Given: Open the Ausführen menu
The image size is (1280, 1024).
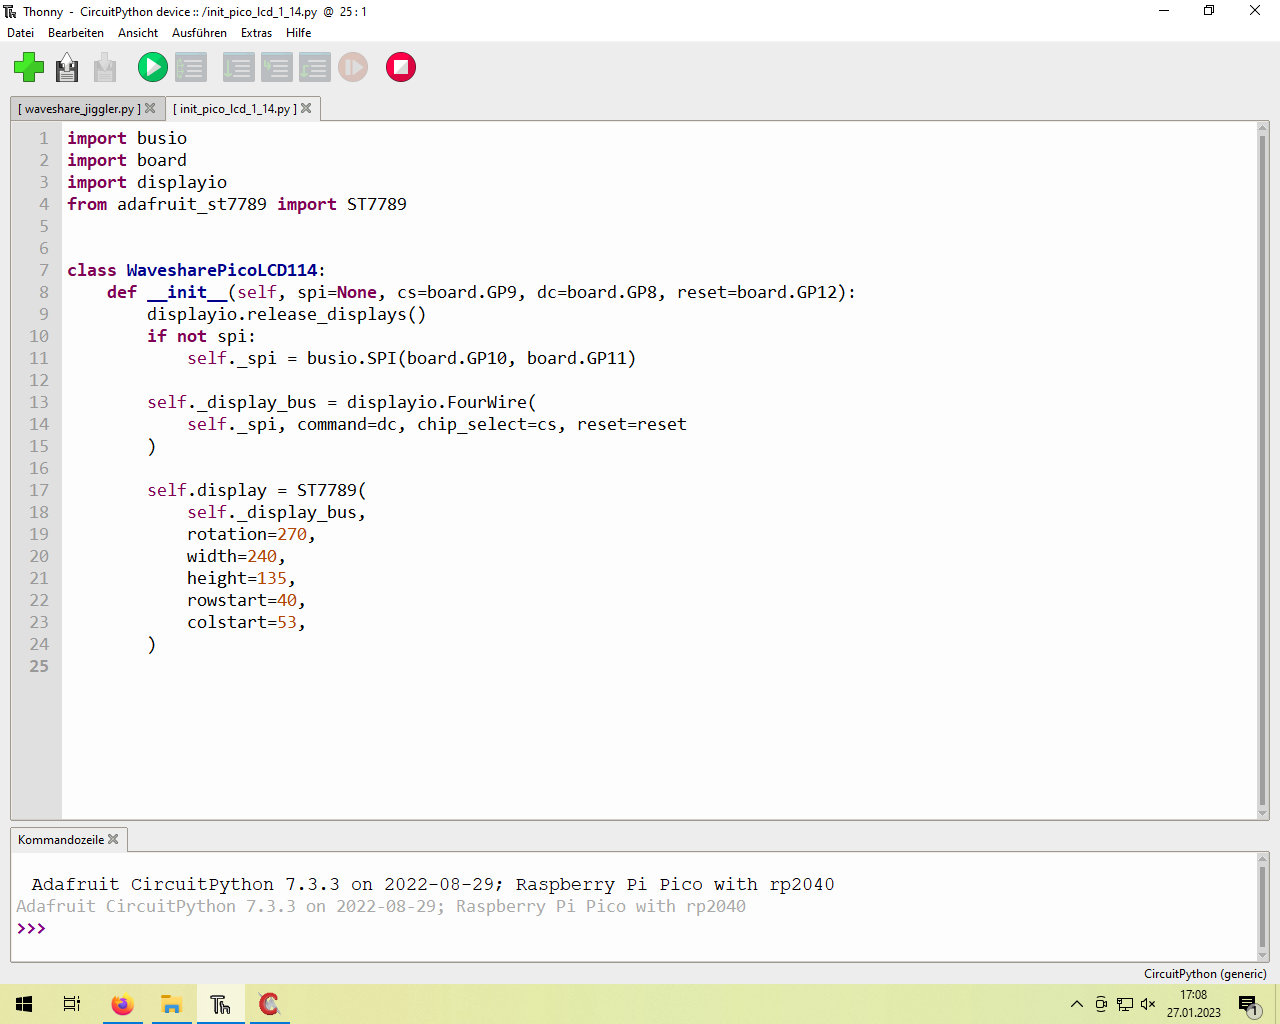Looking at the screenshot, I should (199, 33).
